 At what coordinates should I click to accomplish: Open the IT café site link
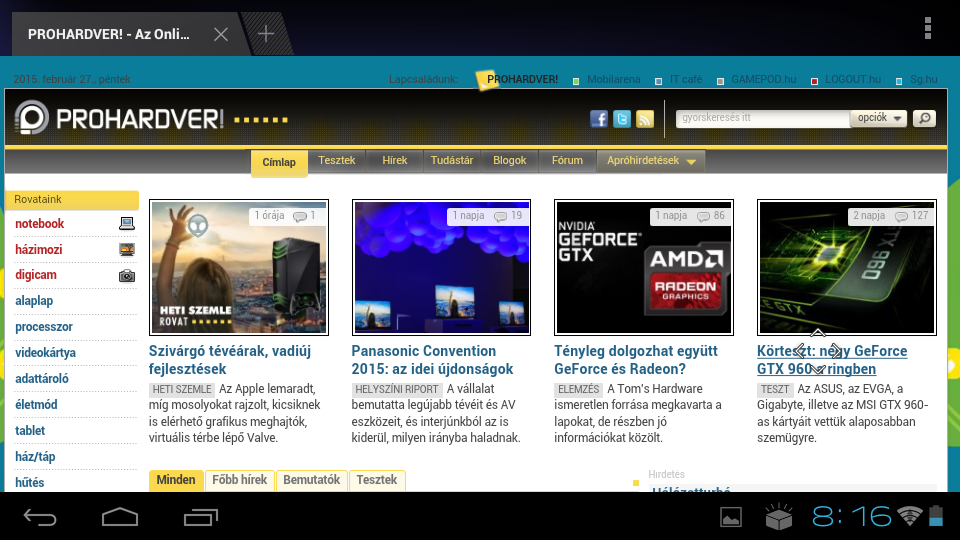pyautogui.click(x=686, y=80)
